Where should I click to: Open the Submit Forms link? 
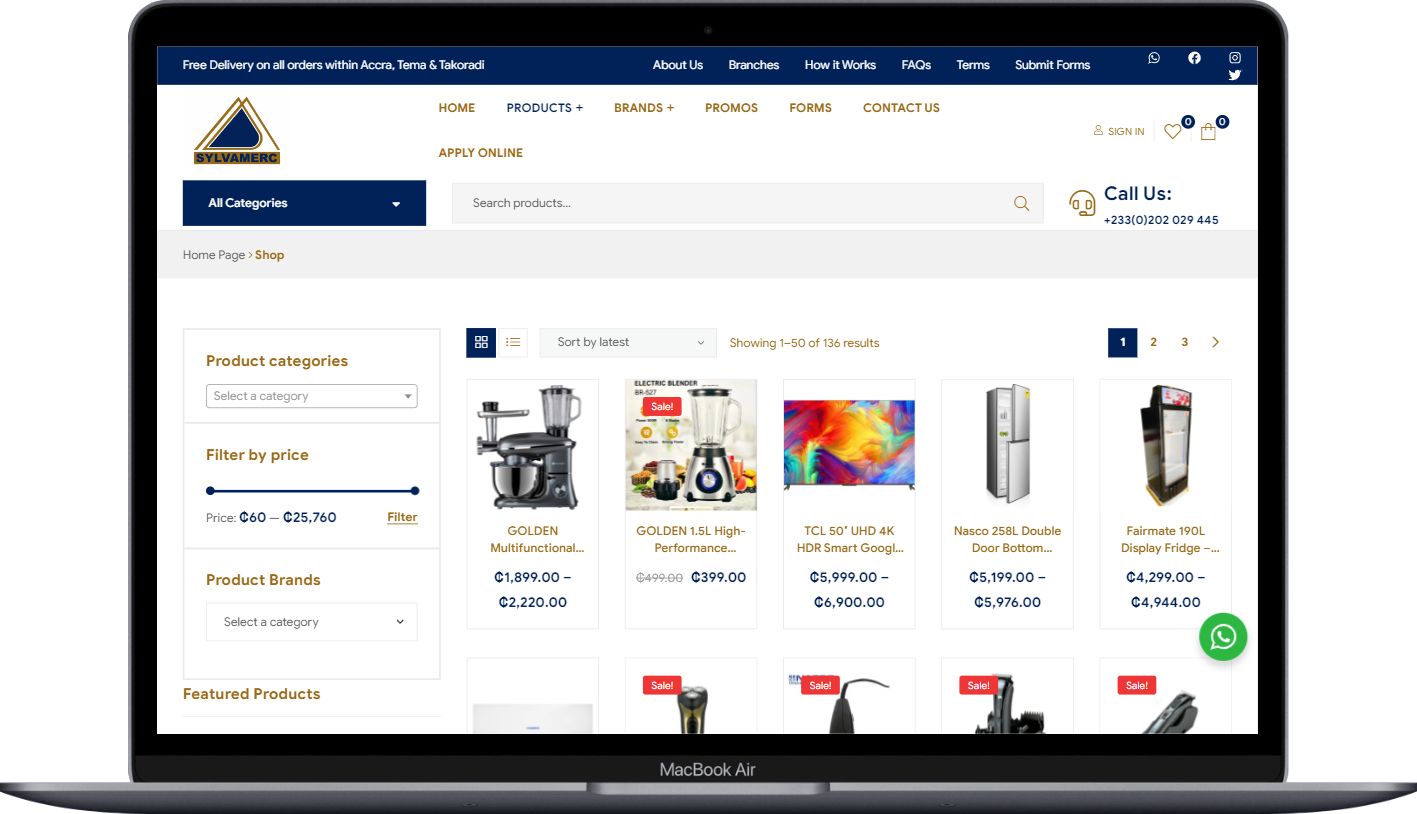click(1052, 65)
